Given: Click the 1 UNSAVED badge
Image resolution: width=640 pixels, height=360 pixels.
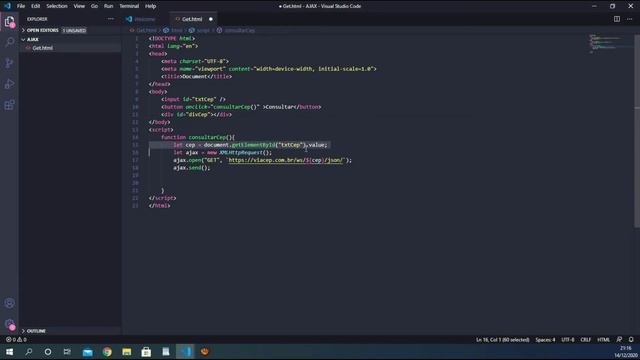Looking at the screenshot, I should coord(74,30).
